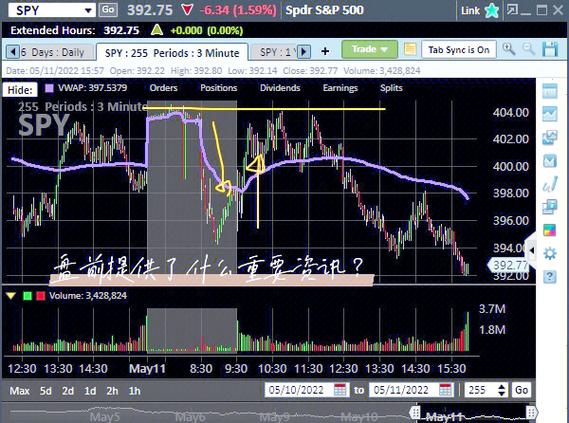The width and height of the screenshot is (569, 423).
Task: Select the drawing tools pencil icon
Action: click(x=549, y=184)
